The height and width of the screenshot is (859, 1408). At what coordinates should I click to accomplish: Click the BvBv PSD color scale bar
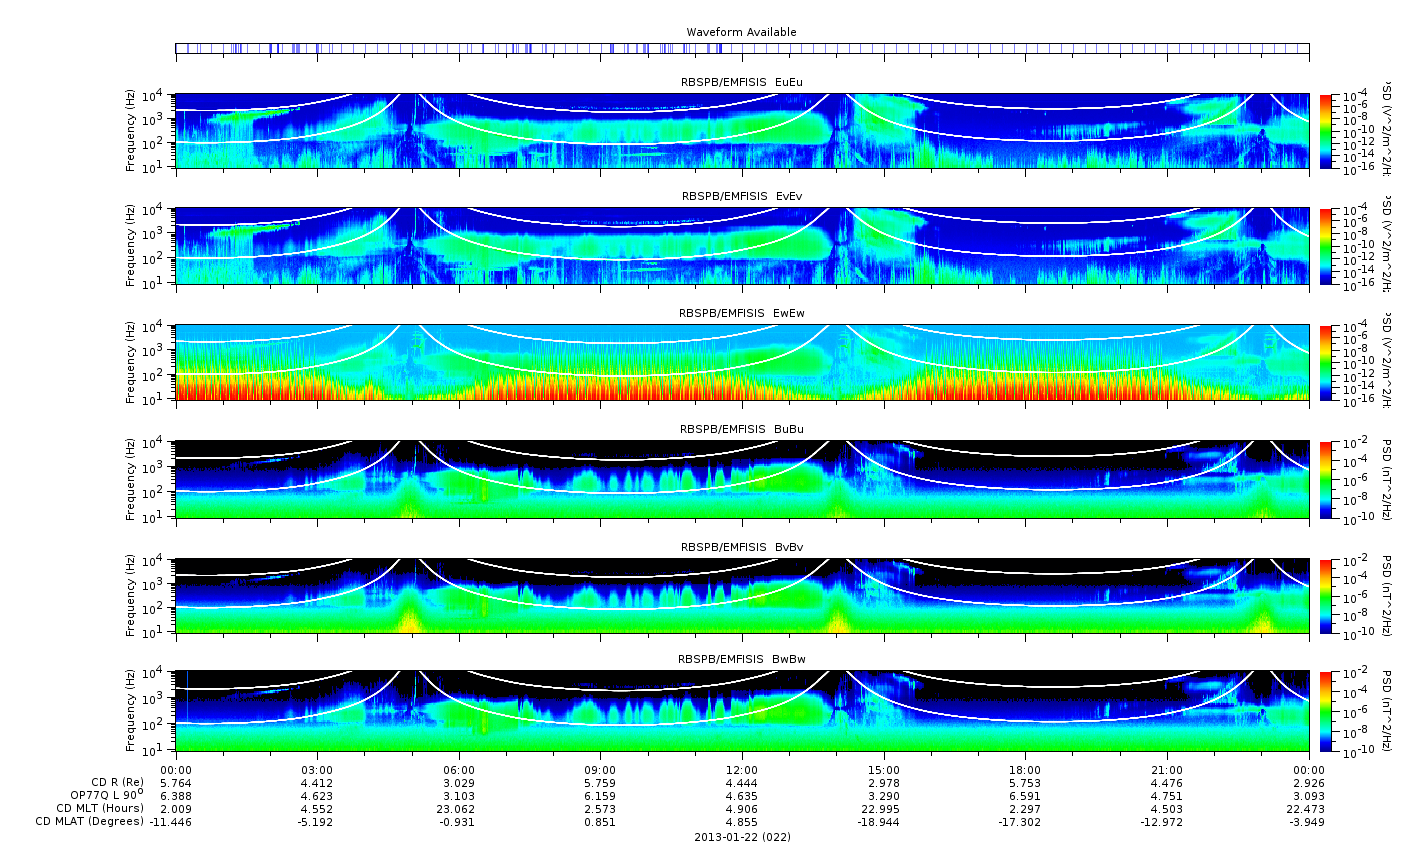click(x=1326, y=596)
